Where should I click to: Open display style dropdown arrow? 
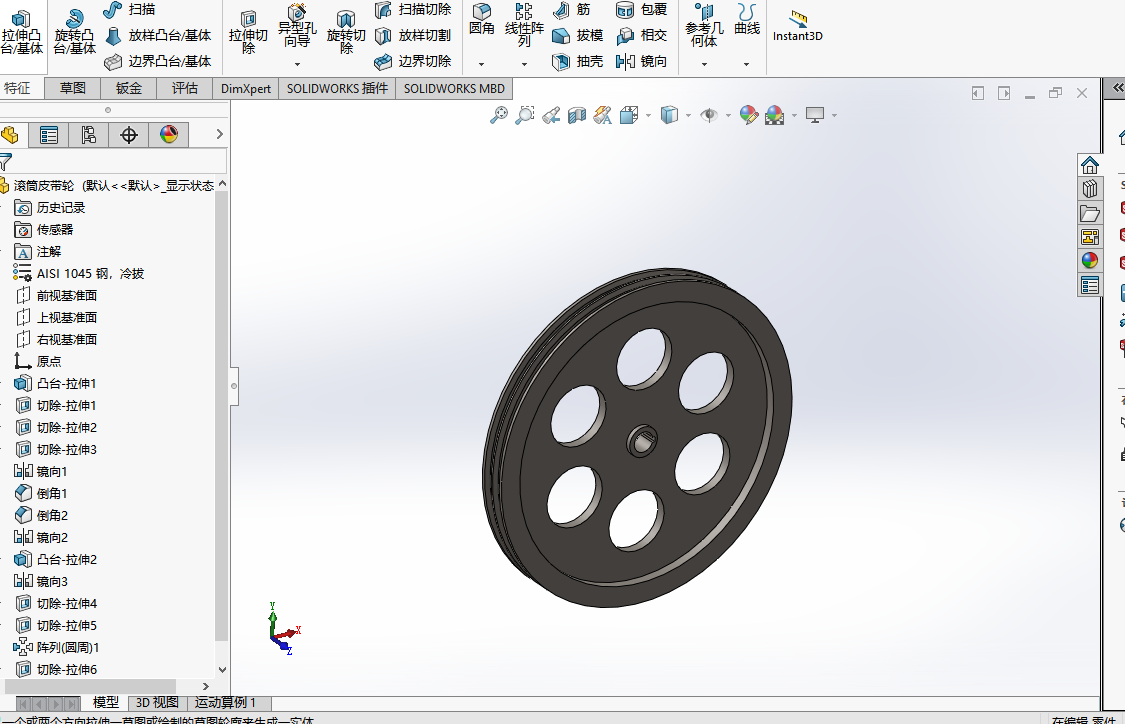688,116
